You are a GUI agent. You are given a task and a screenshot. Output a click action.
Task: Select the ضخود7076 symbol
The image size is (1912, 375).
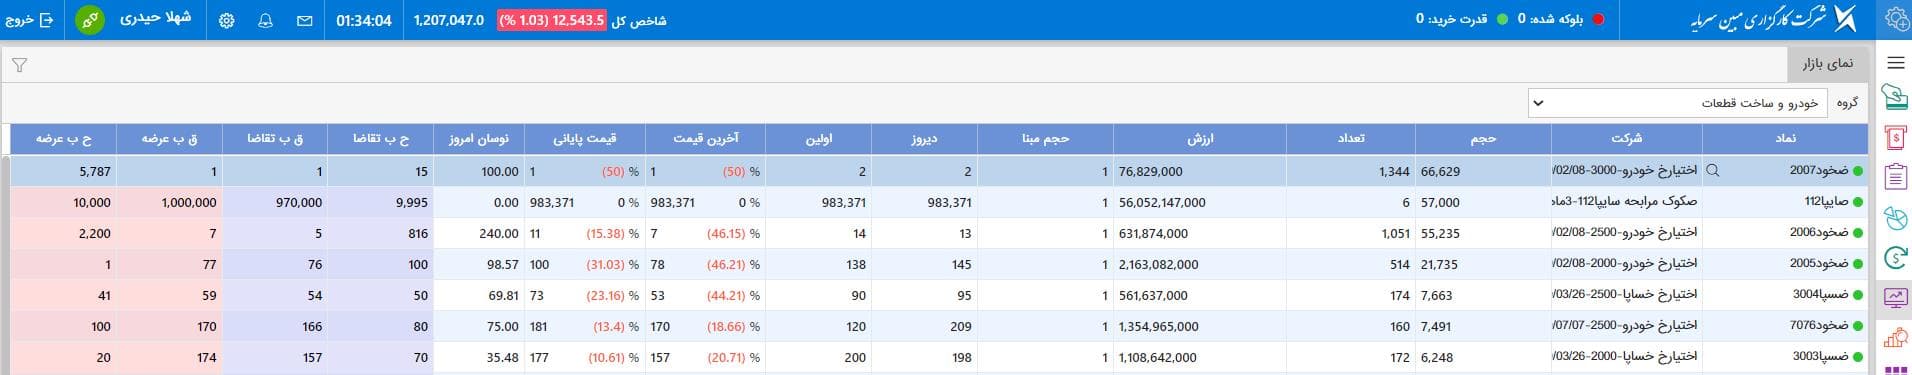pos(1819,326)
